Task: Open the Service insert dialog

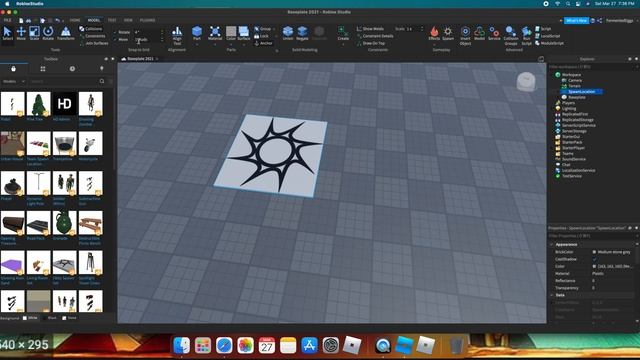Action: [494, 33]
